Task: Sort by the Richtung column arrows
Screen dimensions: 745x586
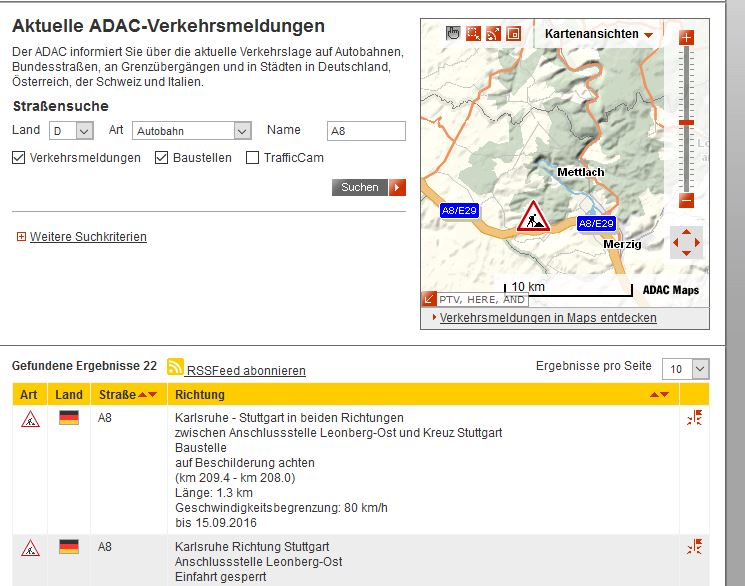Action: 659,394
